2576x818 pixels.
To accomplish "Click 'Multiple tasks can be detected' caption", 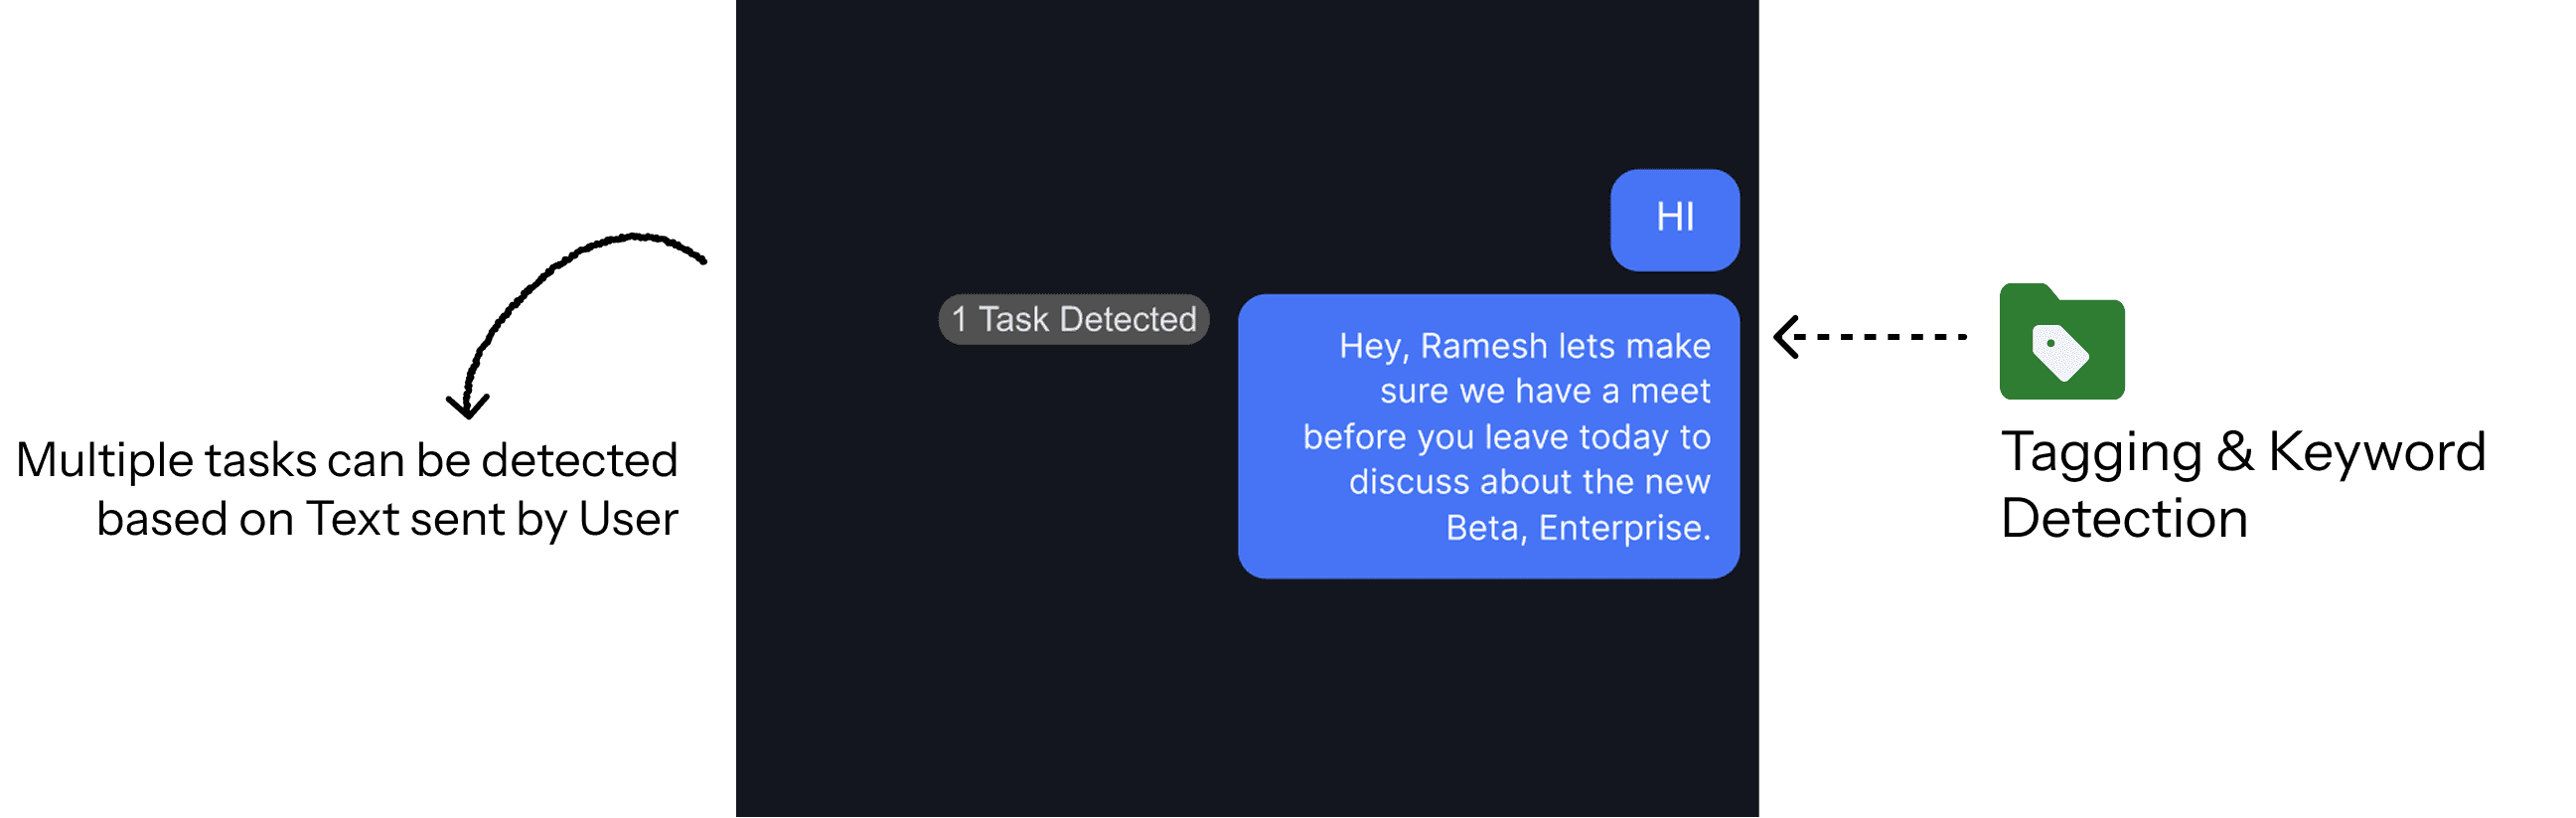I will click(x=347, y=461).
